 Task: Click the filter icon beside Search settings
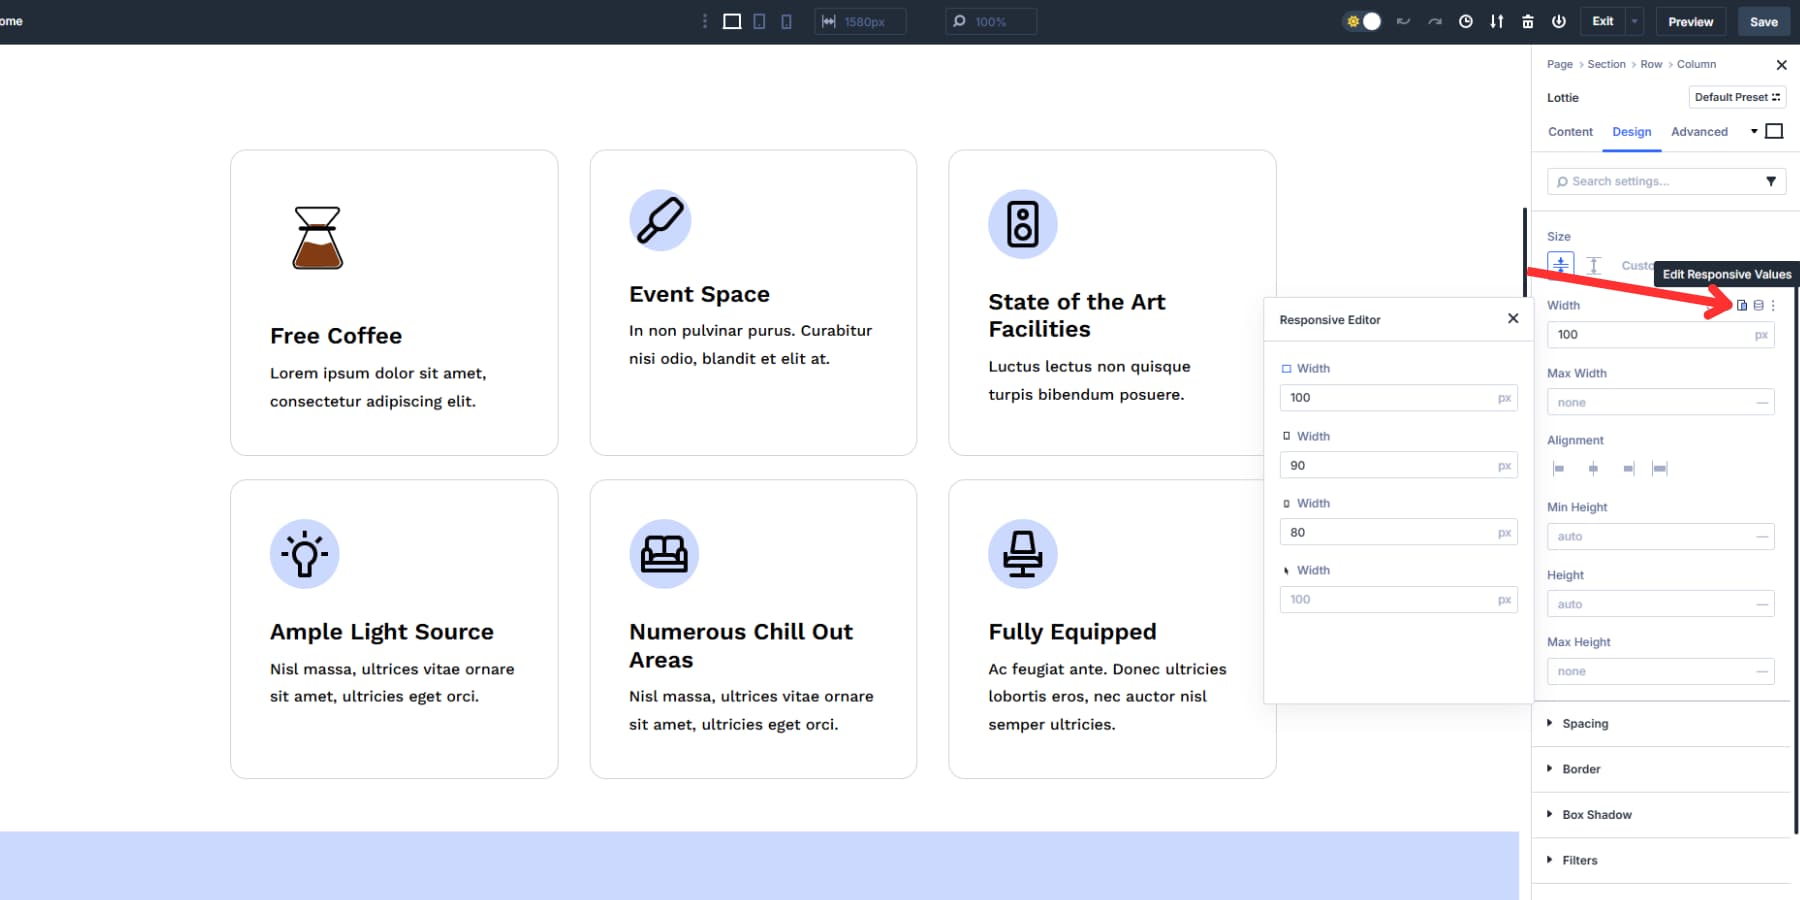(x=1771, y=181)
